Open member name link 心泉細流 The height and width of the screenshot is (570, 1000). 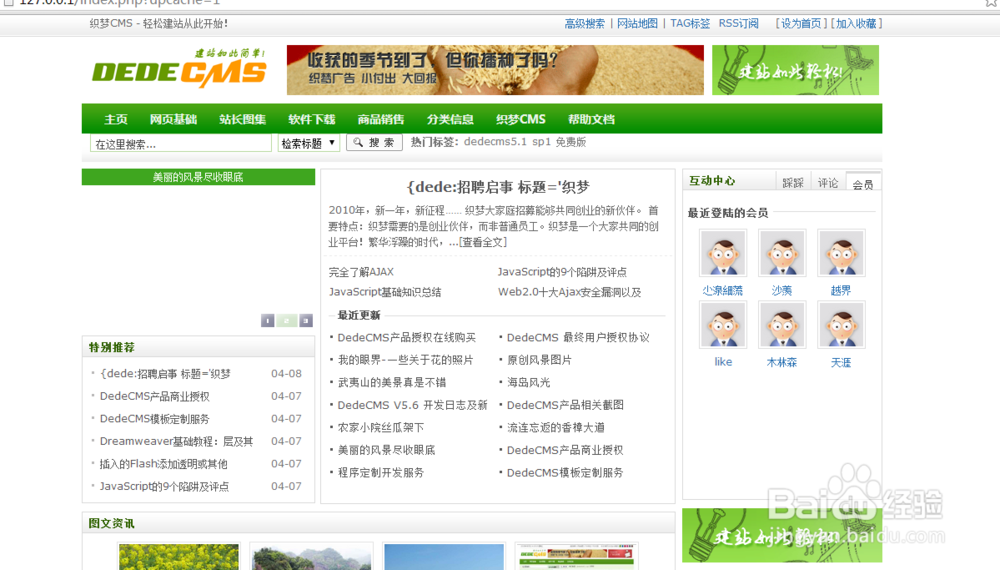pyautogui.click(x=723, y=291)
